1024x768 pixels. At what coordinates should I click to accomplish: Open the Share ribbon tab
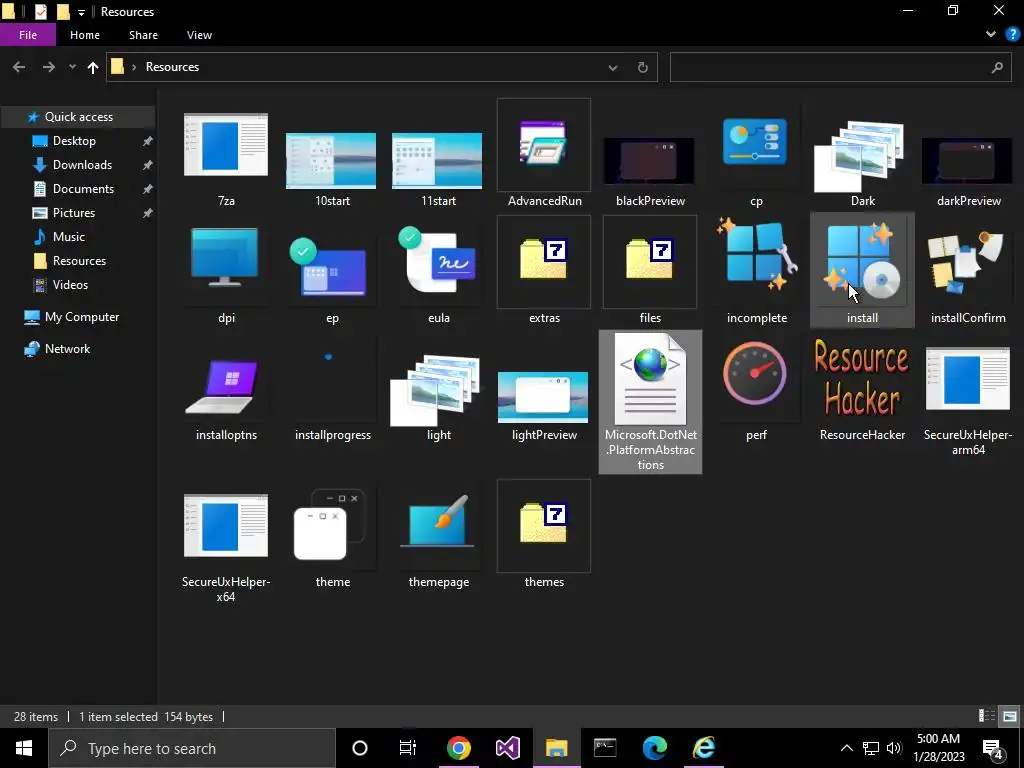(143, 35)
